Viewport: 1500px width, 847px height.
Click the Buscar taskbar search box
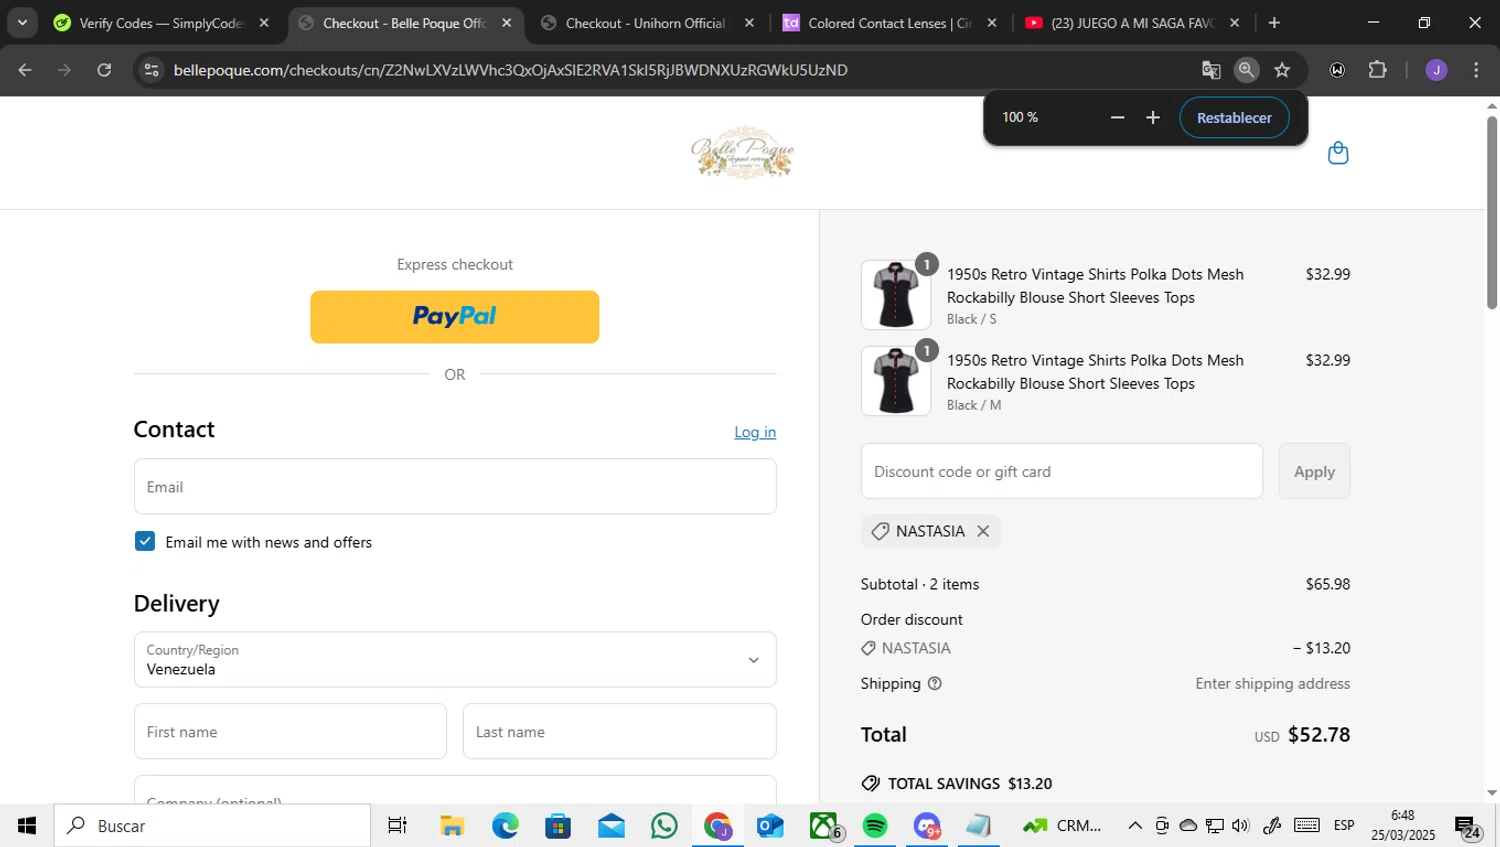pos(212,826)
